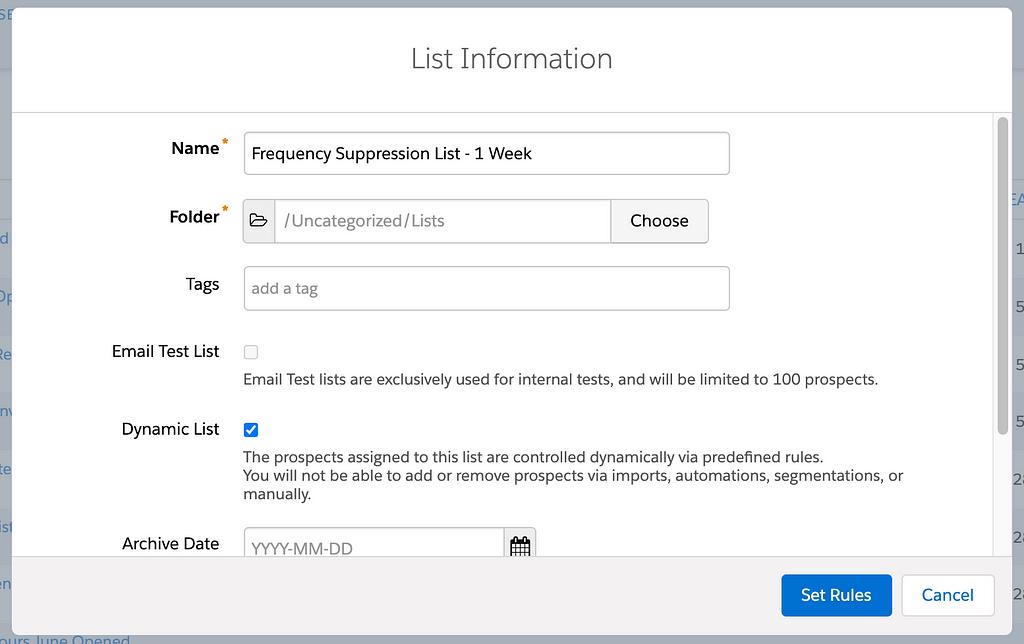This screenshot has width=1024, height=644.
Task: Click the Email Test lists description text
Action: (x=560, y=380)
